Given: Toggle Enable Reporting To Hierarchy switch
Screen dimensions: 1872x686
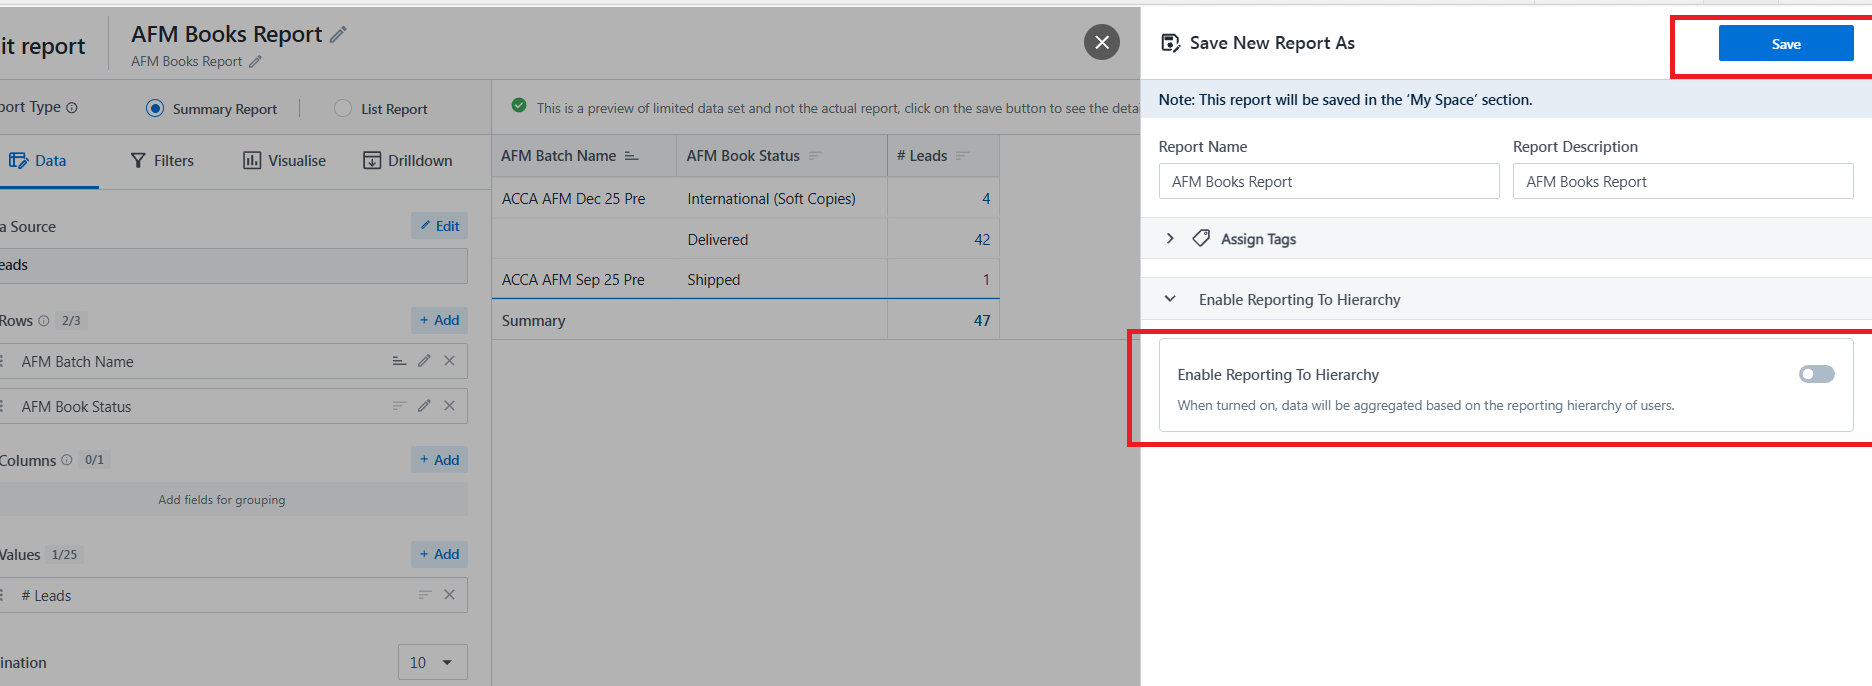Looking at the screenshot, I should (1816, 374).
